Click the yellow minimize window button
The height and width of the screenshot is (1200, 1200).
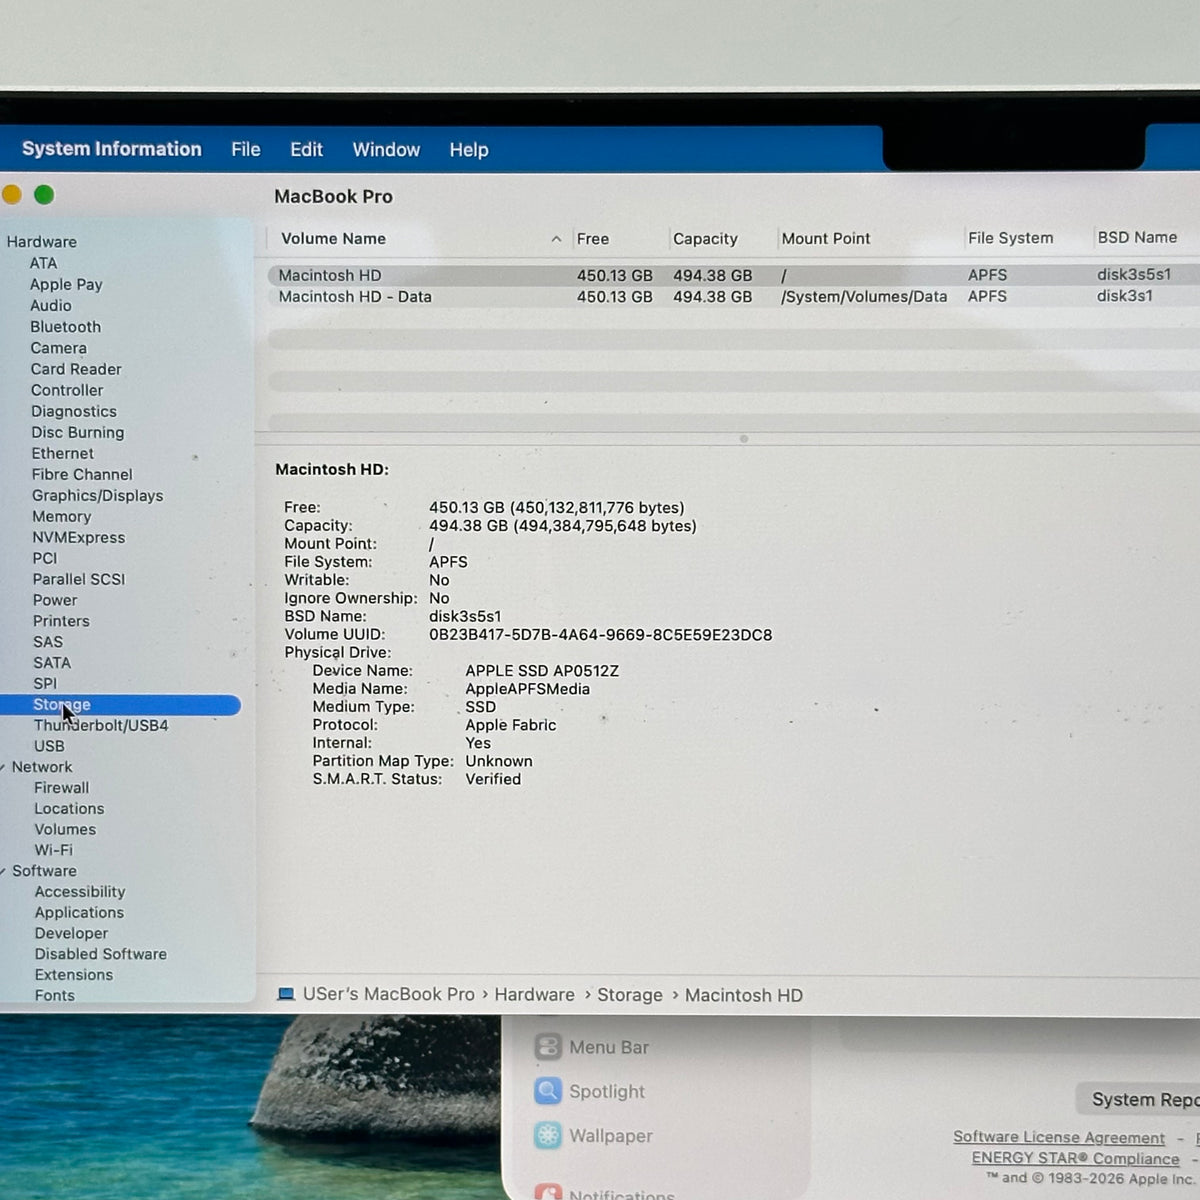(x=10, y=194)
